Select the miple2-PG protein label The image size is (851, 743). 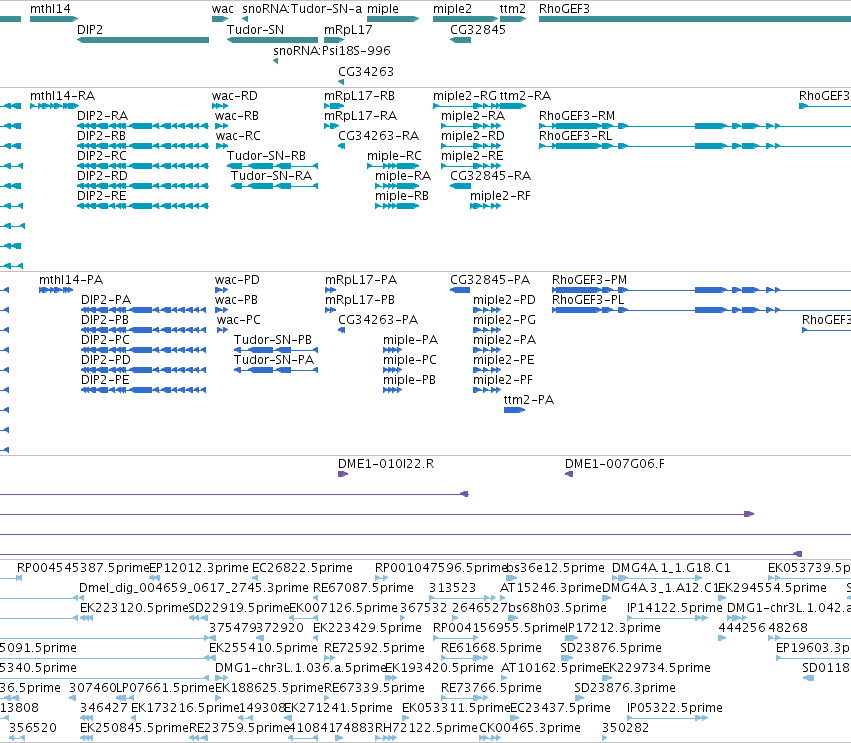point(504,320)
